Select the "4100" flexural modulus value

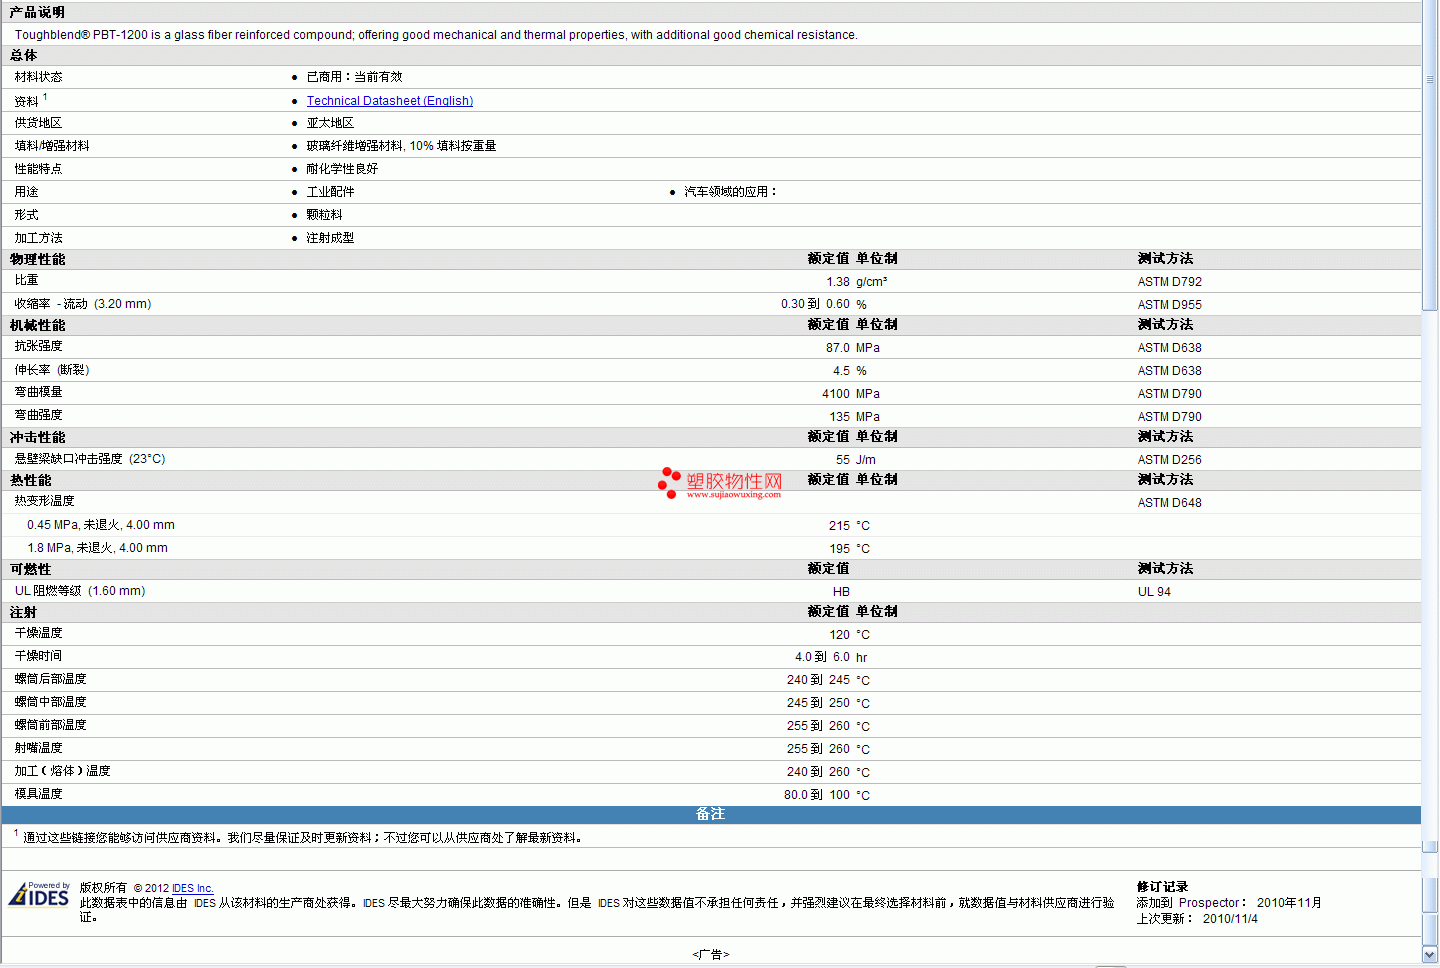[x=836, y=394]
